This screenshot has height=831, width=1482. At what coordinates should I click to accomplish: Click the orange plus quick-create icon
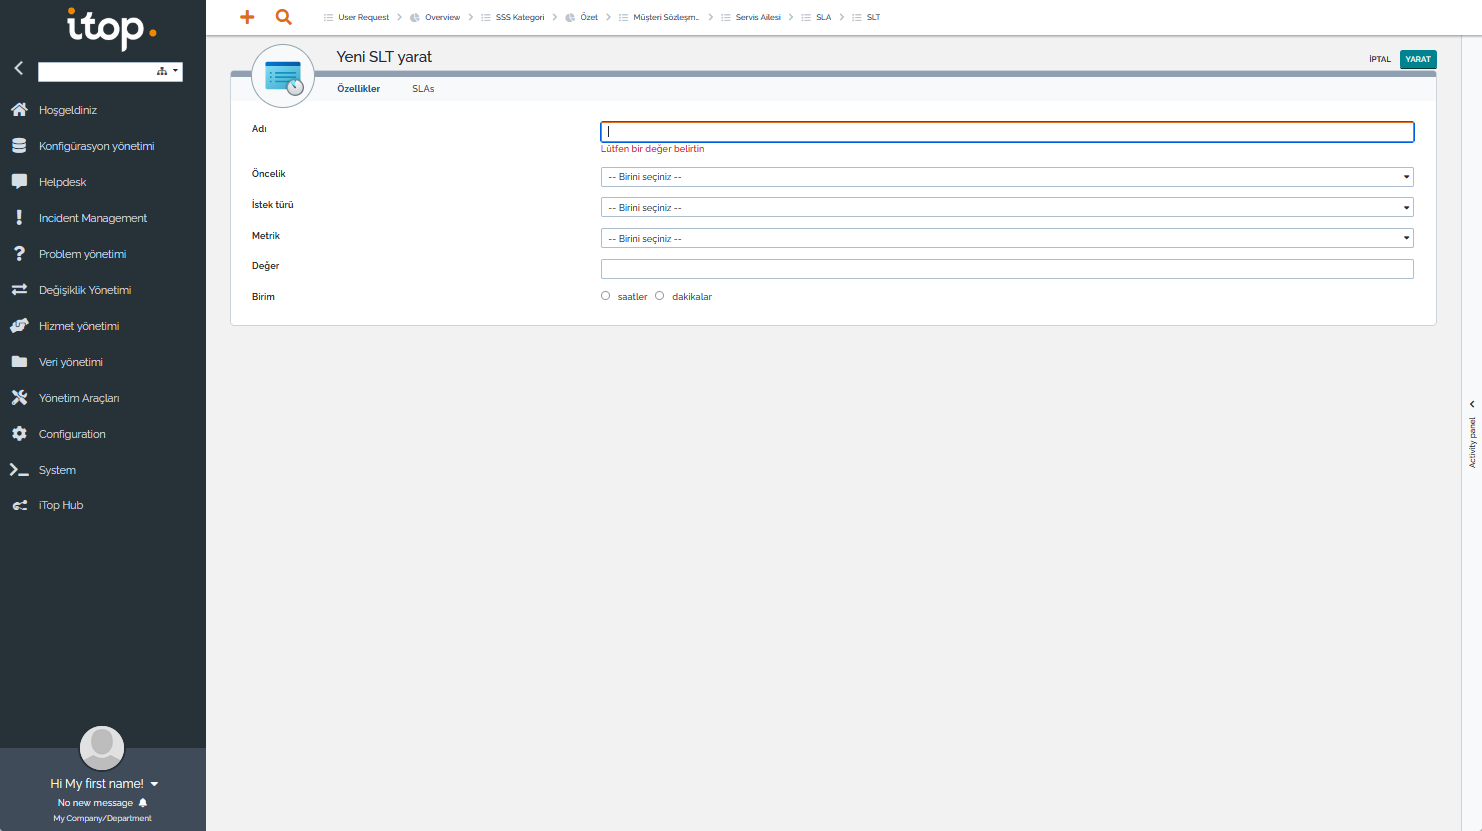[247, 17]
